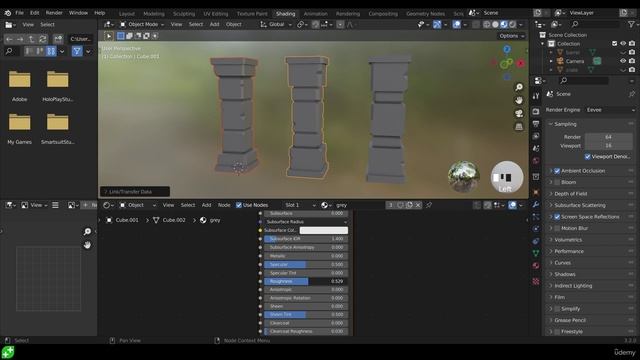This screenshot has height=360, width=640.
Task: Toggle Ambient Occlusion checkbox
Action: point(557,171)
